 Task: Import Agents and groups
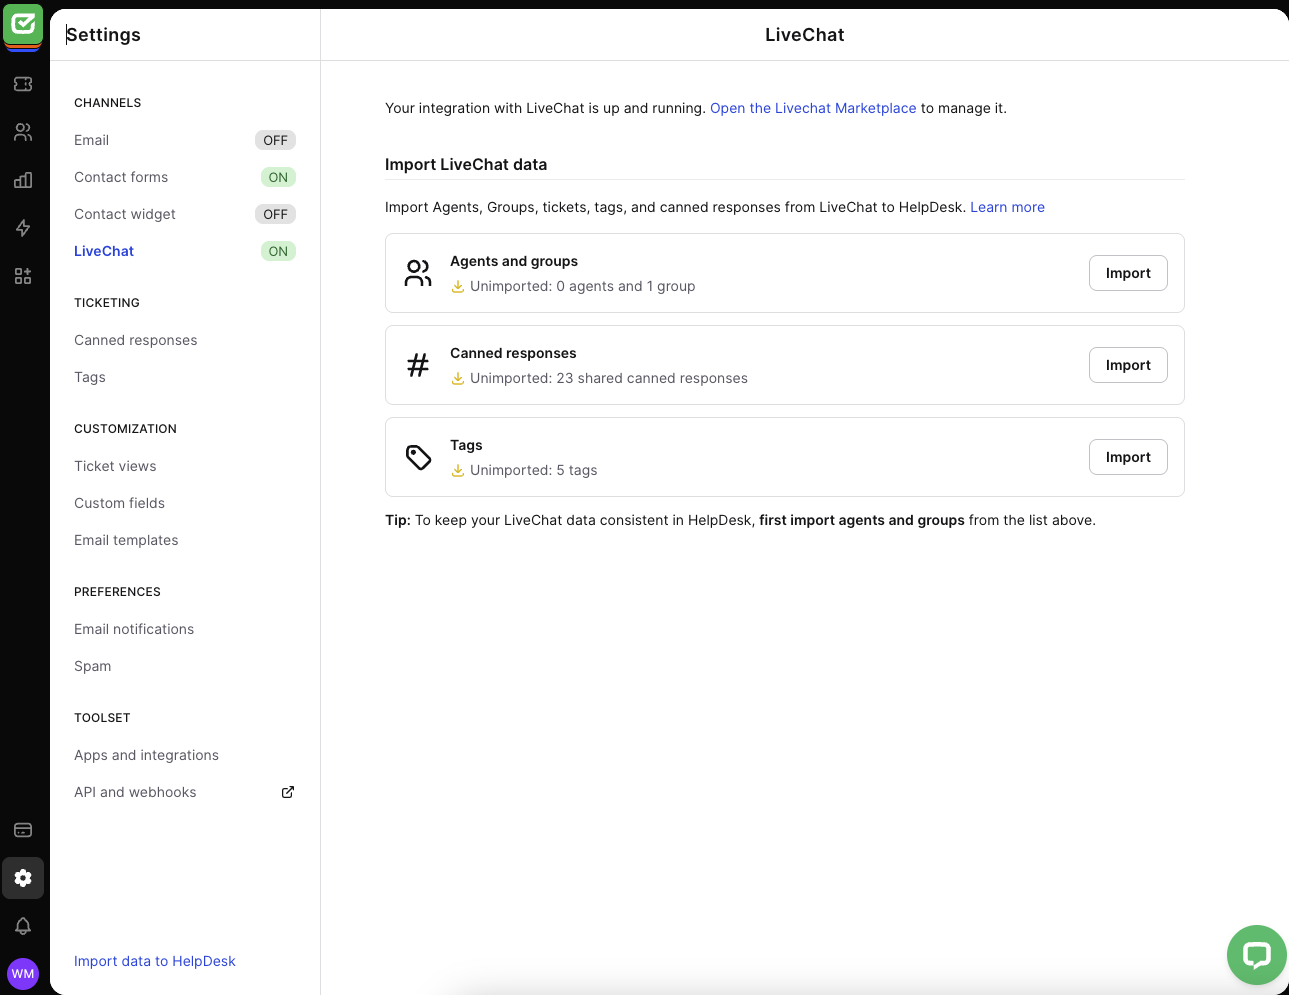[1128, 273]
